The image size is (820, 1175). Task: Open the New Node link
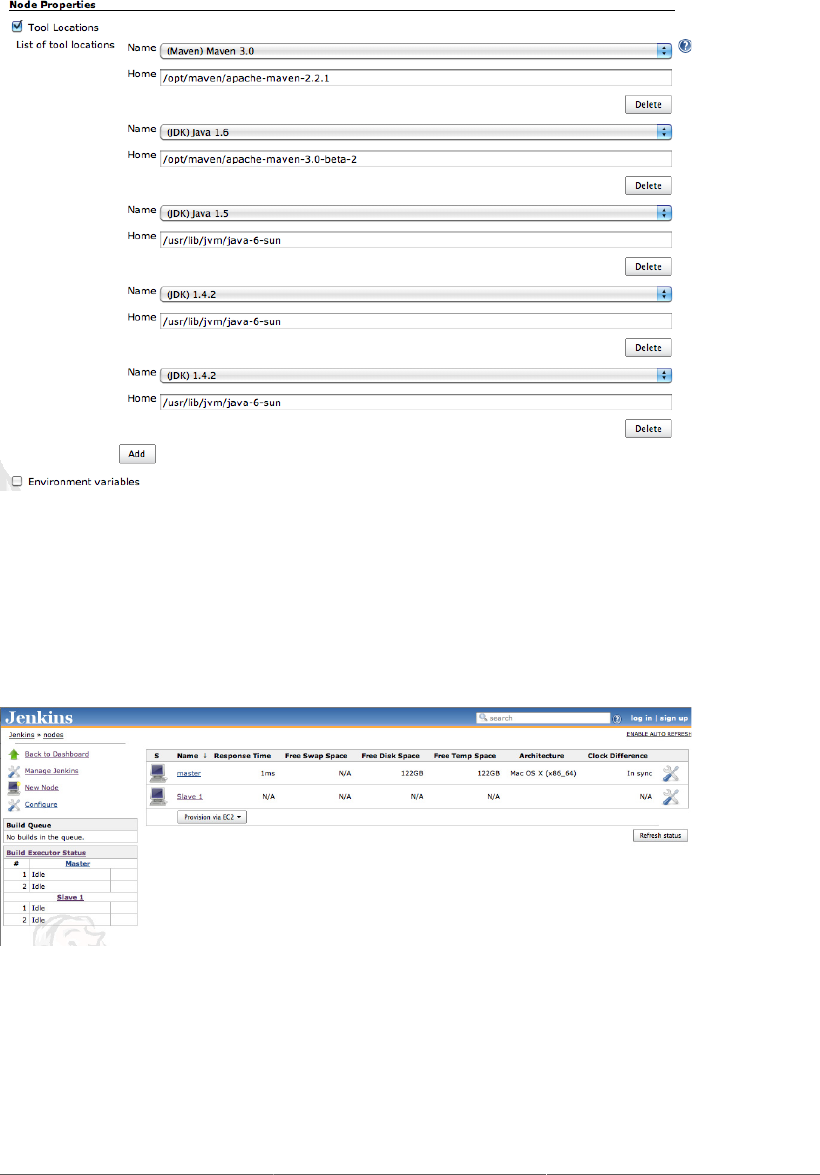tap(41, 788)
